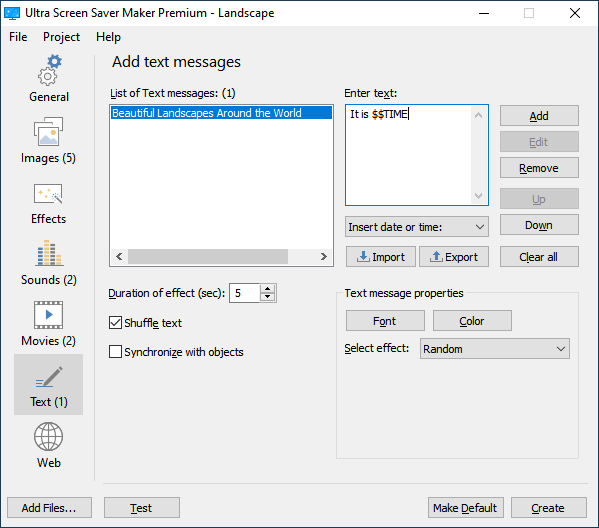This screenshot has height=528, width=599.
Task: Open the File menu
Action: click(18, 37)
